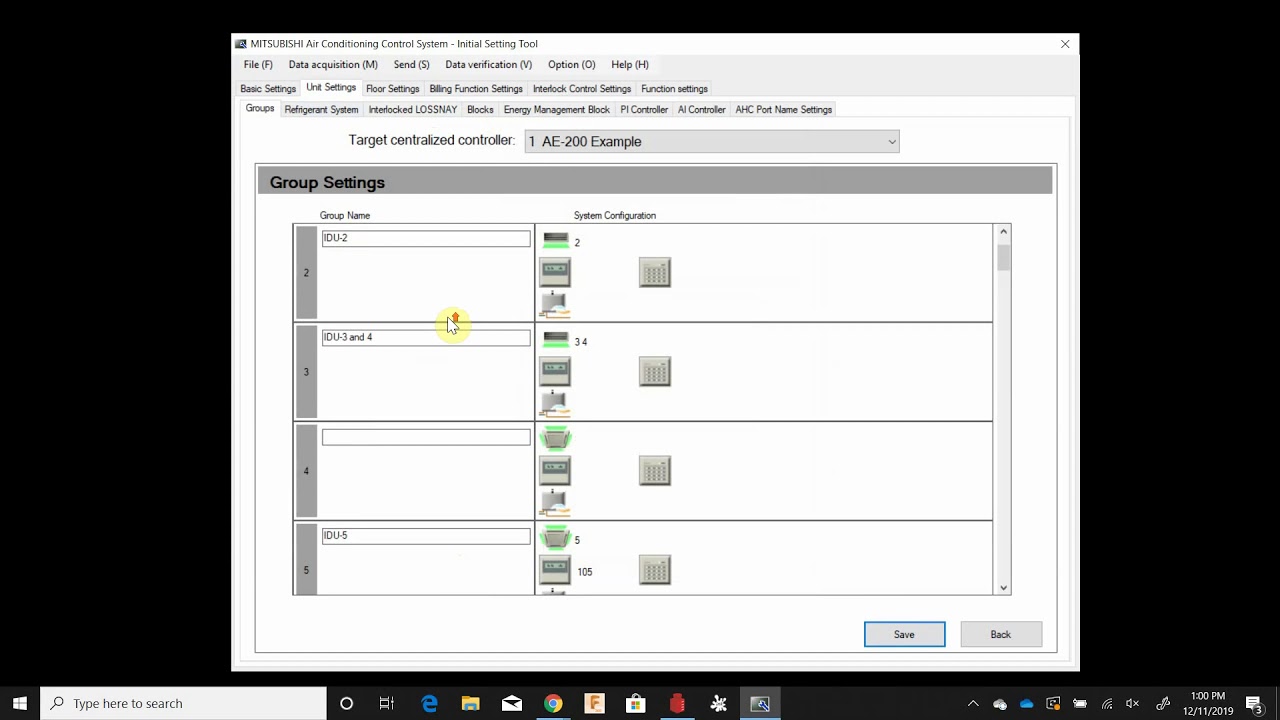This screenshot has height=720, width=1280.
Task: Open the Target centralized controller dropdown
Action: [712, 141]
